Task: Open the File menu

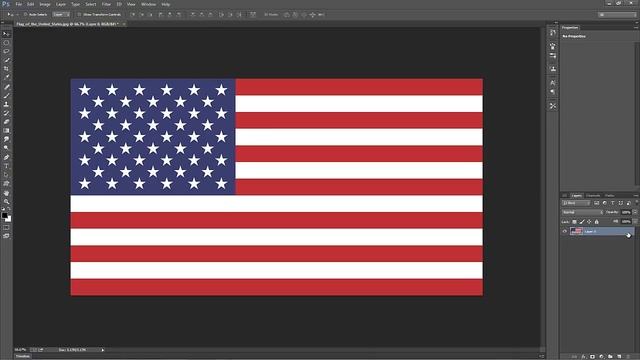Action: coord(19,4)
